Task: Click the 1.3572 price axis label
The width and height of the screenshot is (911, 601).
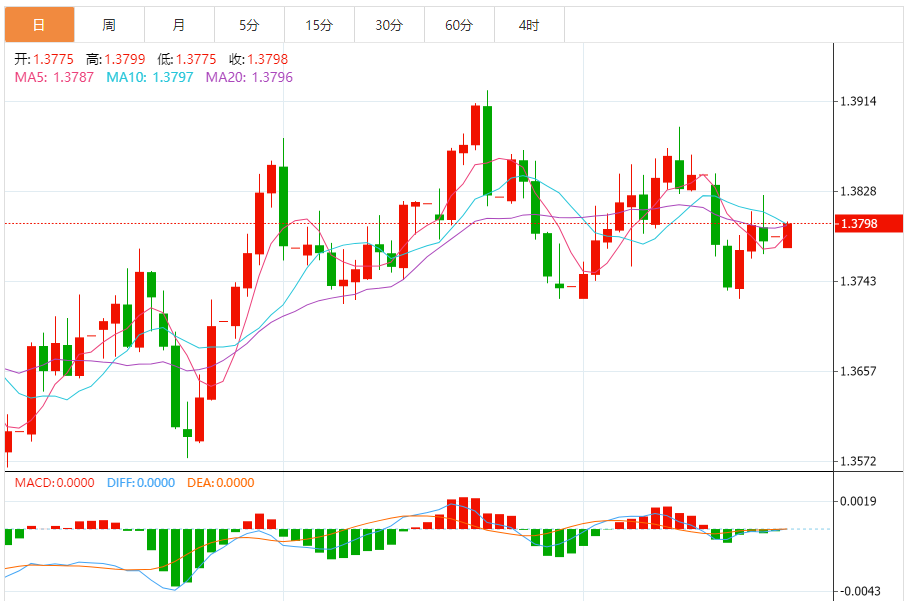Action: (x=858, y=462)
